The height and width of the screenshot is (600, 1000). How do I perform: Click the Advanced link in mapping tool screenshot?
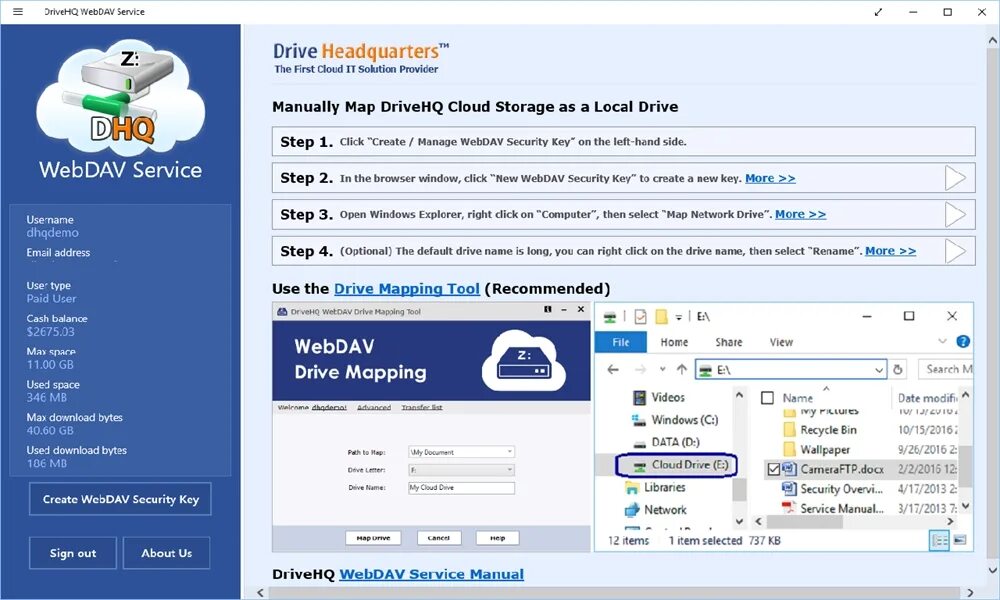(374, 407)
